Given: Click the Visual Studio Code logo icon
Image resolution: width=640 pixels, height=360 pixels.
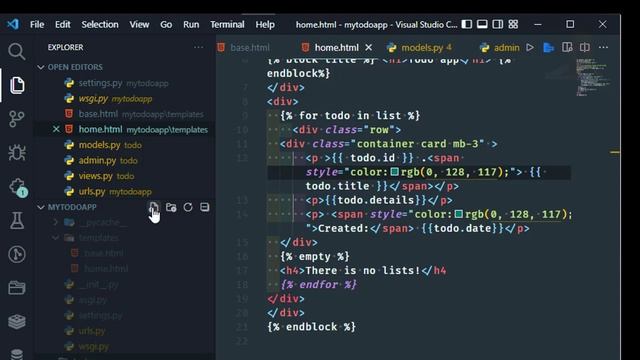Looking at the screenshot, I should click(x=13, y=24).
